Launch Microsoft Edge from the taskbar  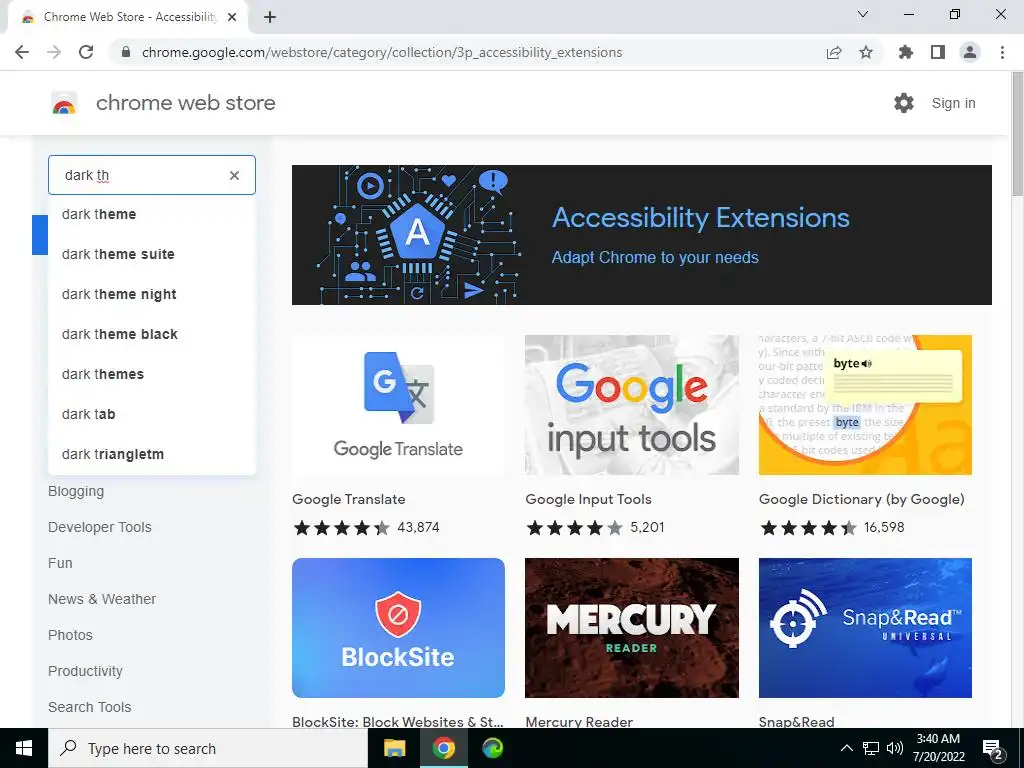[x=492, y=748]
